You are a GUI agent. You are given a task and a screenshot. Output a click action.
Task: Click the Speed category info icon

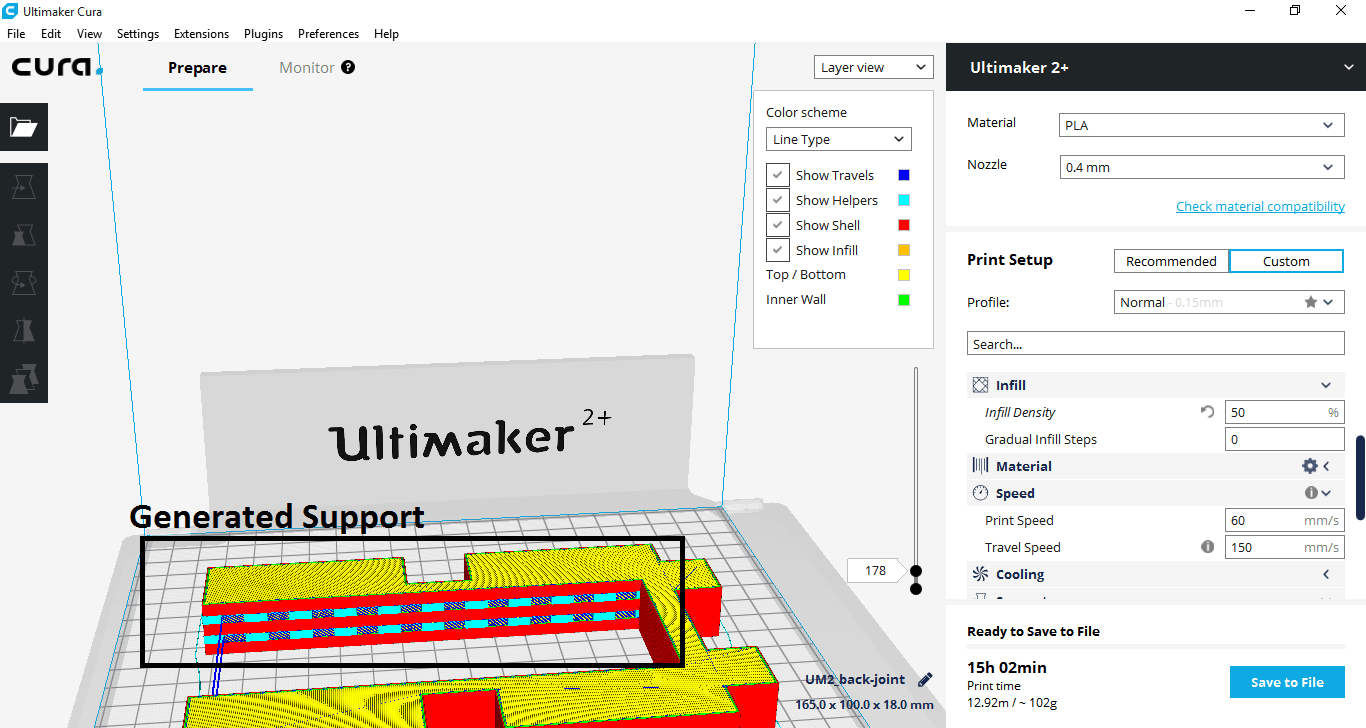click(1311, 493)
